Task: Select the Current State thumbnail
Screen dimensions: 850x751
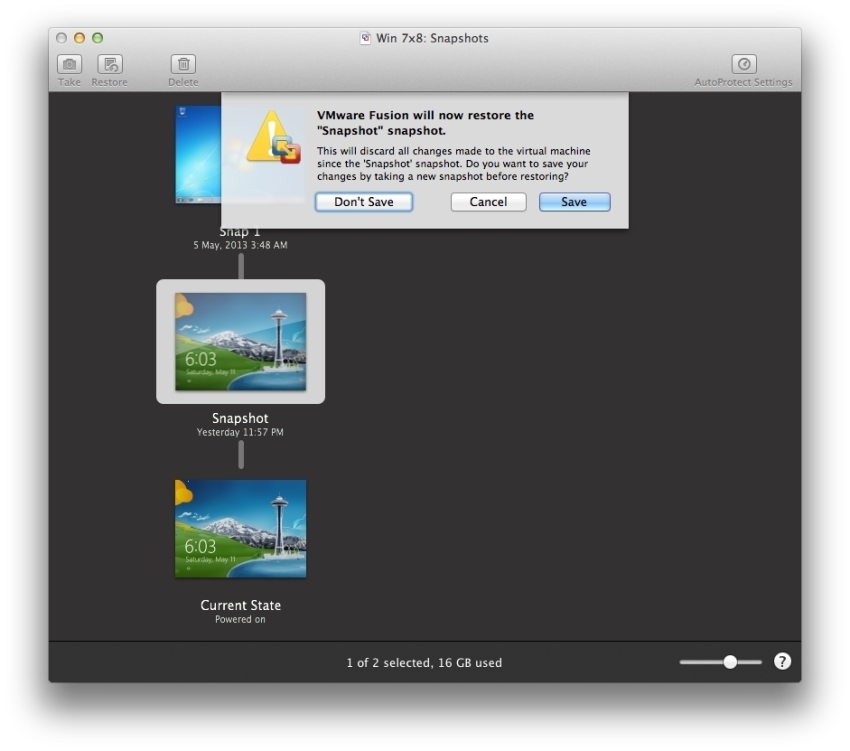Action: point(240,528)
